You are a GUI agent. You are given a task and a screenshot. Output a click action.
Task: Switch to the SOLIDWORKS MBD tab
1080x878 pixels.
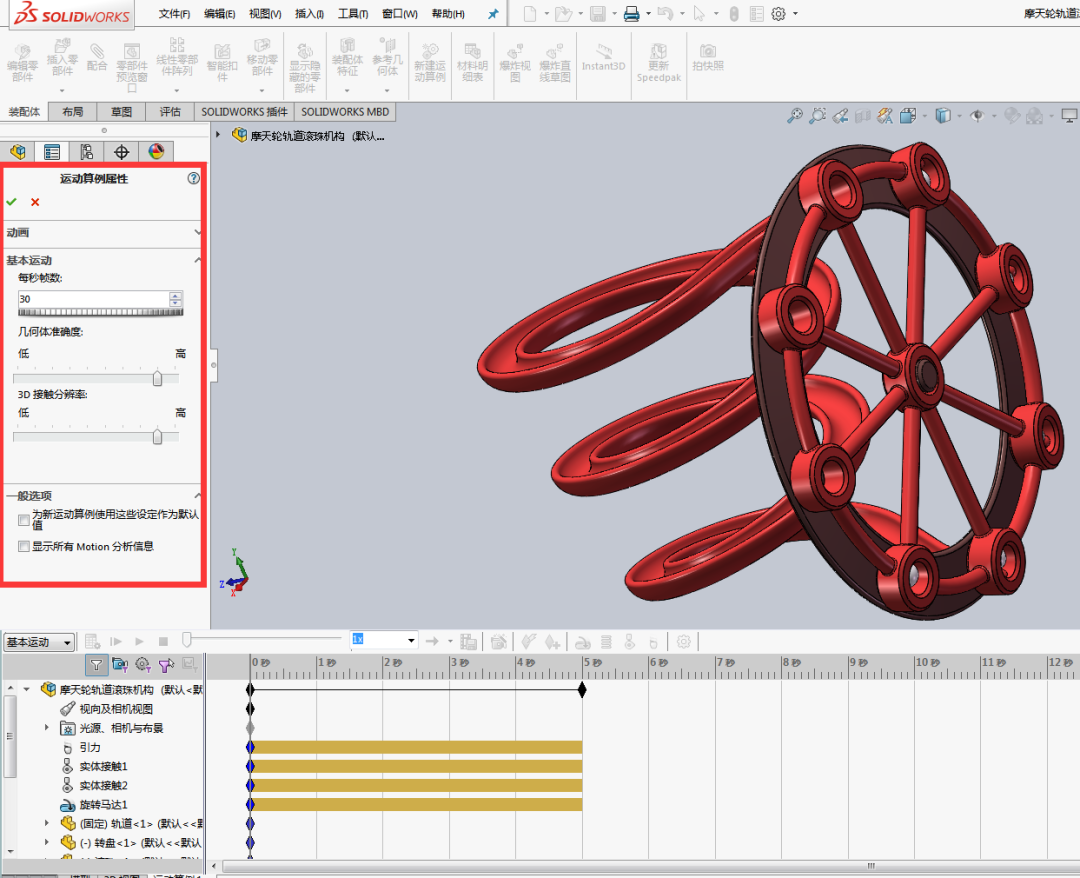pyautogui.click(x=345, y=111)
